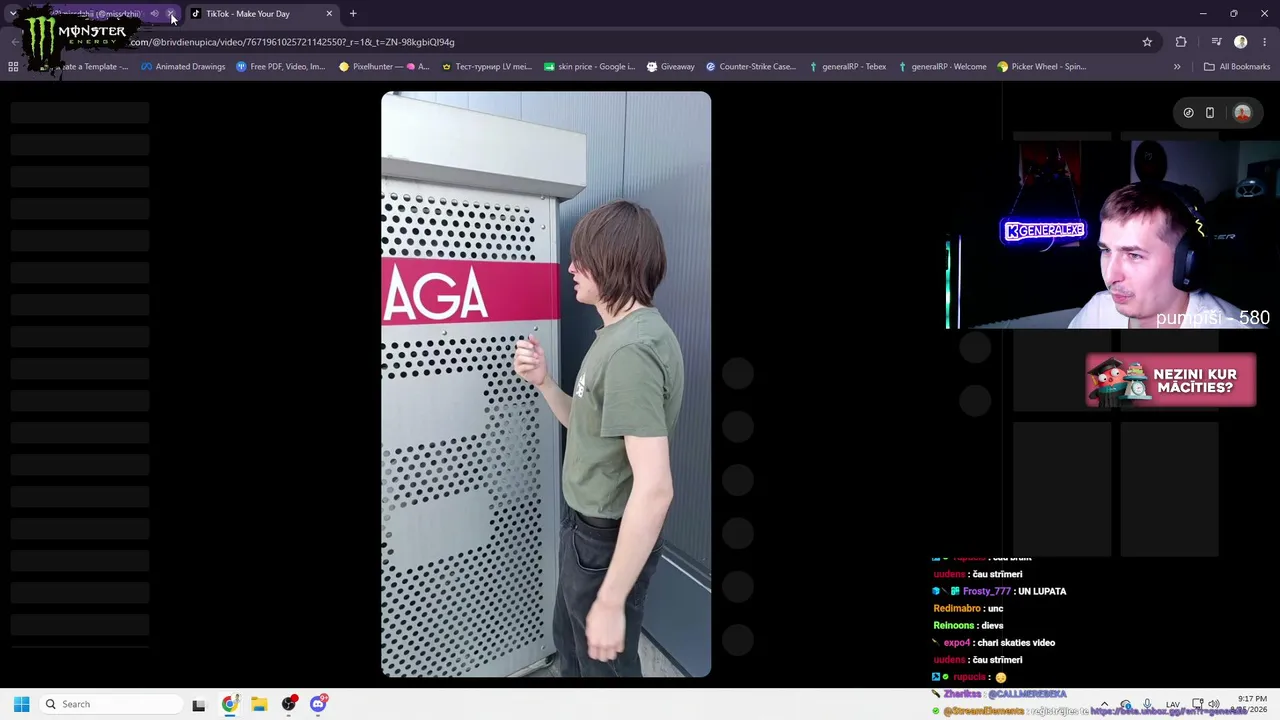Open the Giveaway bookmark
The height and width of the screenshot is (720, 1280).
[x=670, y=67]
